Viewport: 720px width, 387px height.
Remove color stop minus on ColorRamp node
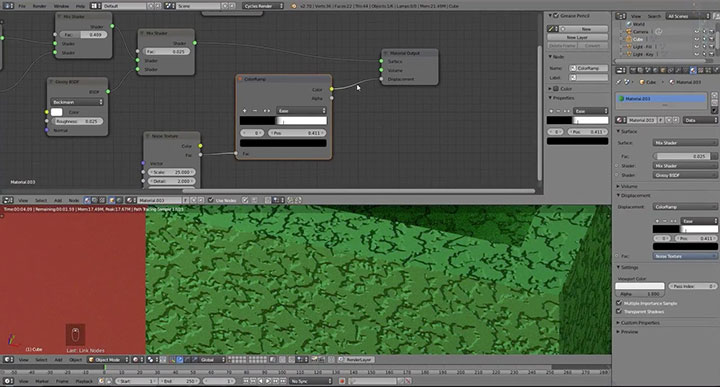[x=255, y=111]
